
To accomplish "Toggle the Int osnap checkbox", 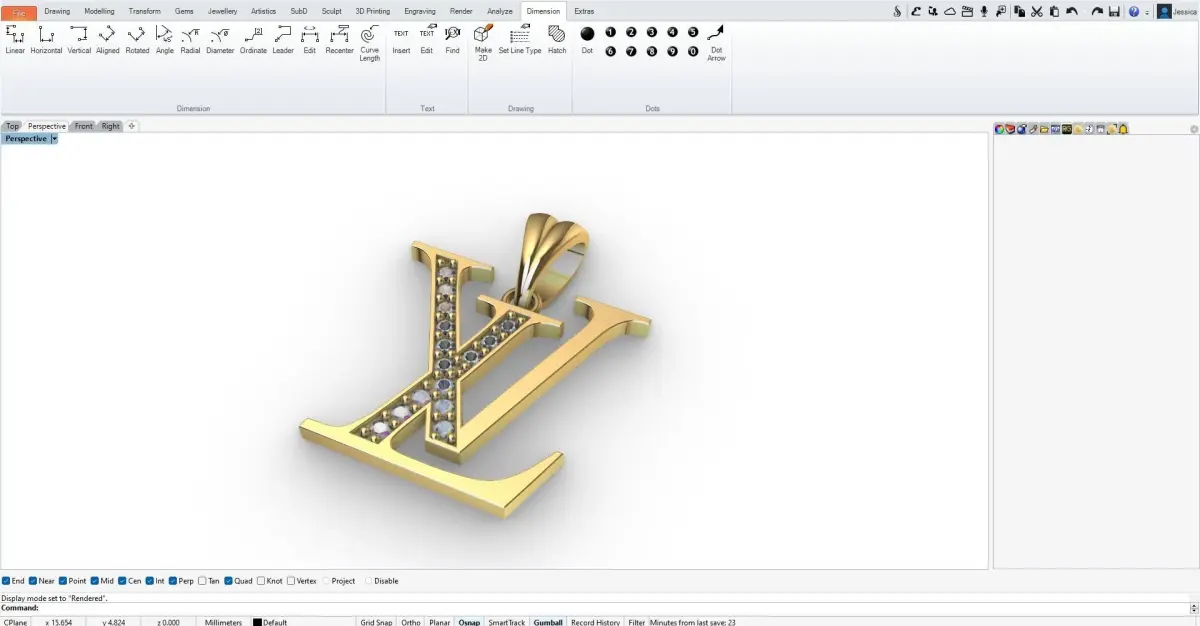I will click(x=150, y=581).
